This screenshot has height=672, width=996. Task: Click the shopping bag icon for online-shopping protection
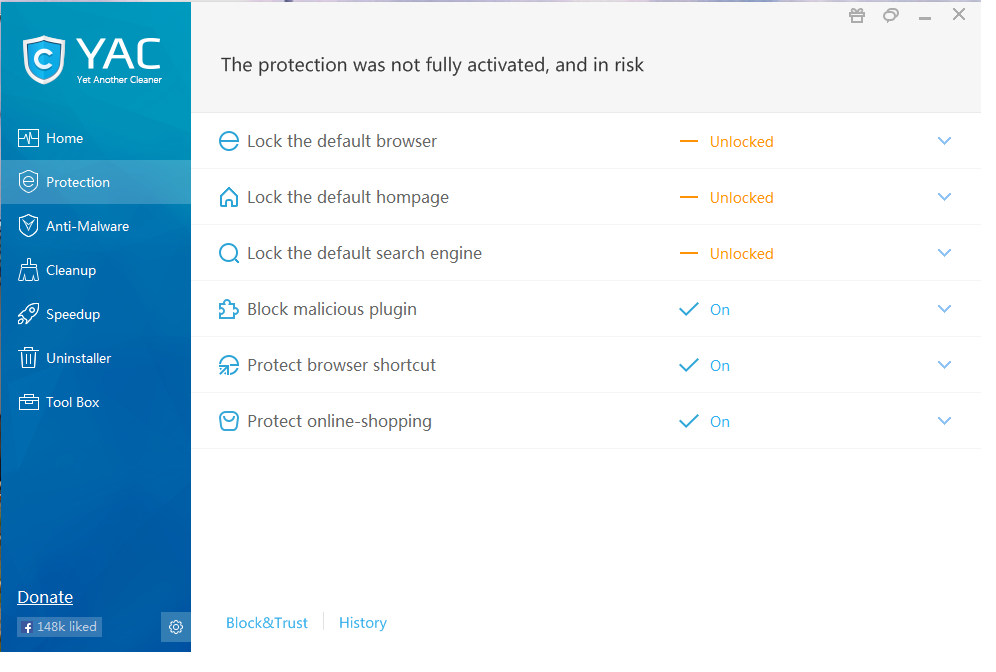[x=229, y=422]
